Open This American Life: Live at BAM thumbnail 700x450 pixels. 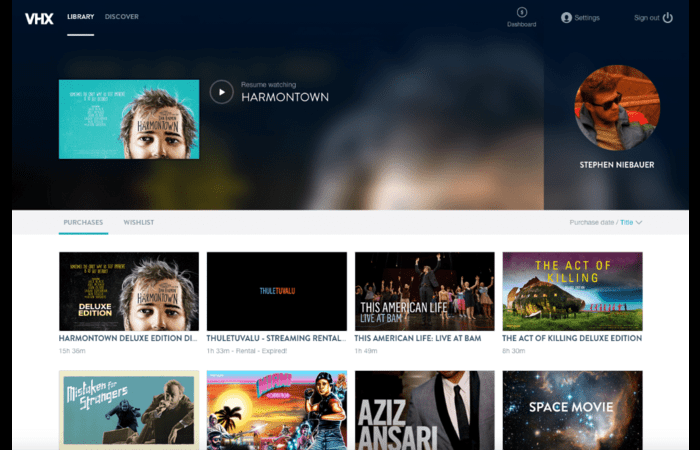[425, 291]
